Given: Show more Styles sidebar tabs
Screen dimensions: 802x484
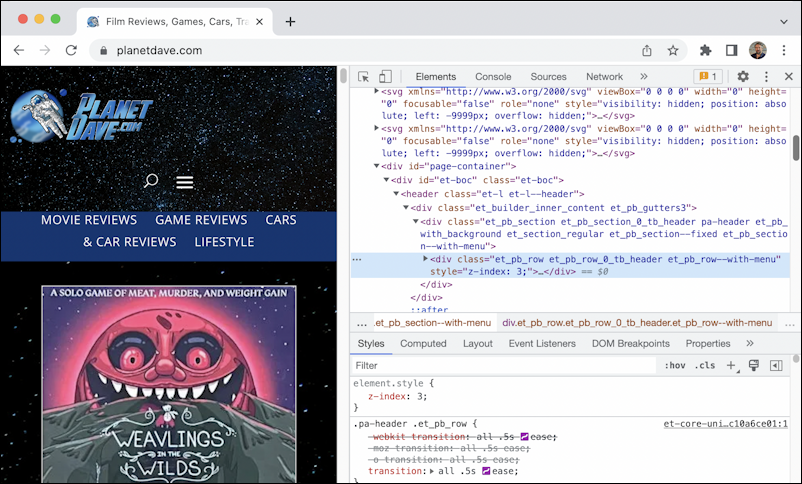Looking at the screenshot, I should (750, 343).
